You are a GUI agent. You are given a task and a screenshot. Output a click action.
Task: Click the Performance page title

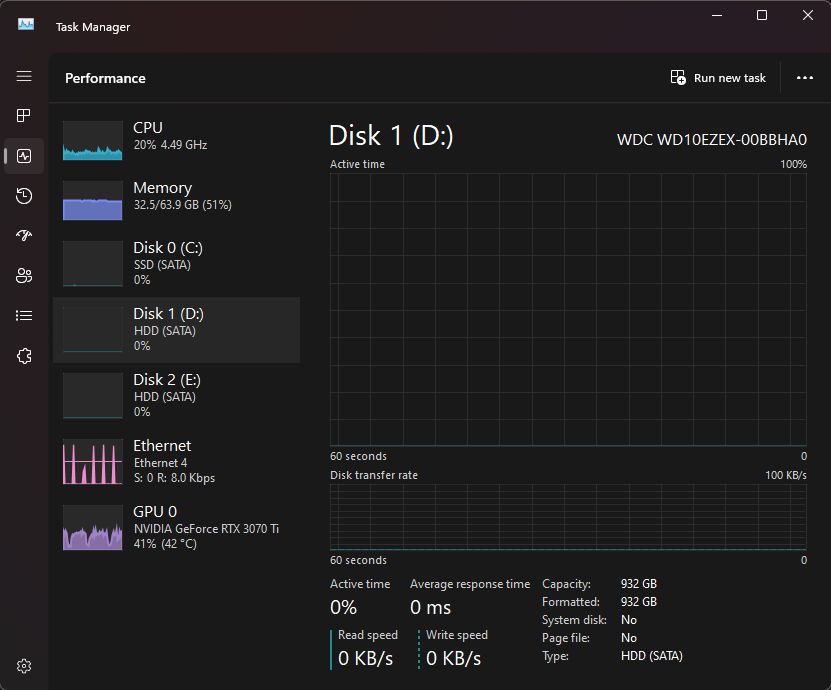point(105,78)
